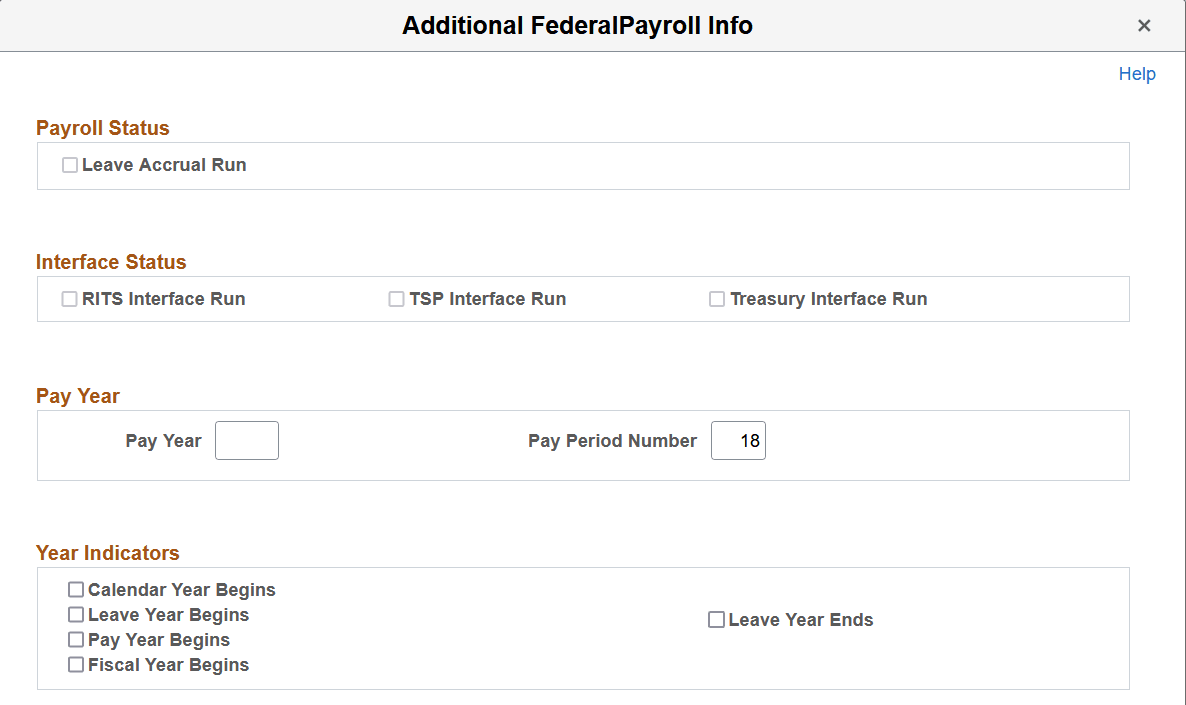Toggle the Treasury Interface Run checkbox
This screenshot has height=705, width=1186.
716,298
